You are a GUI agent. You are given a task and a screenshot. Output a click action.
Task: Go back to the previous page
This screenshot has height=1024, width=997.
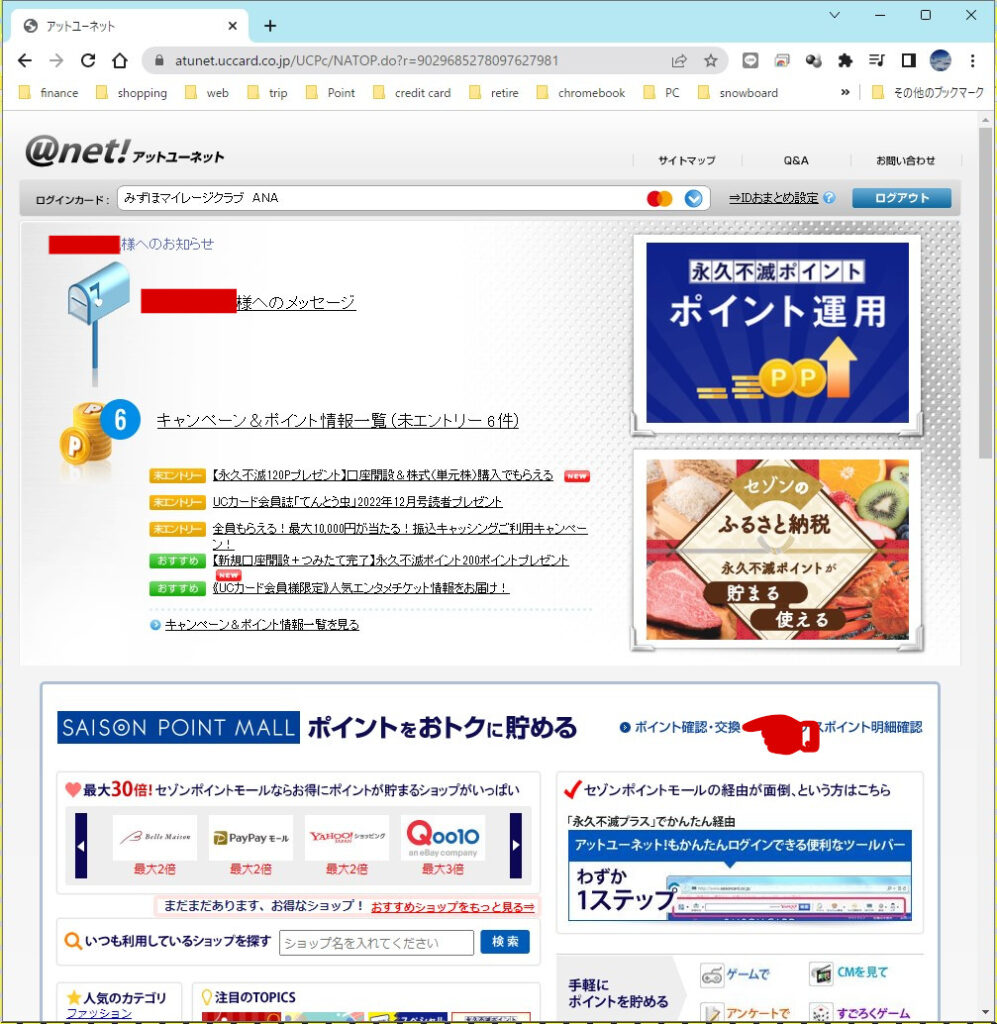25,61
